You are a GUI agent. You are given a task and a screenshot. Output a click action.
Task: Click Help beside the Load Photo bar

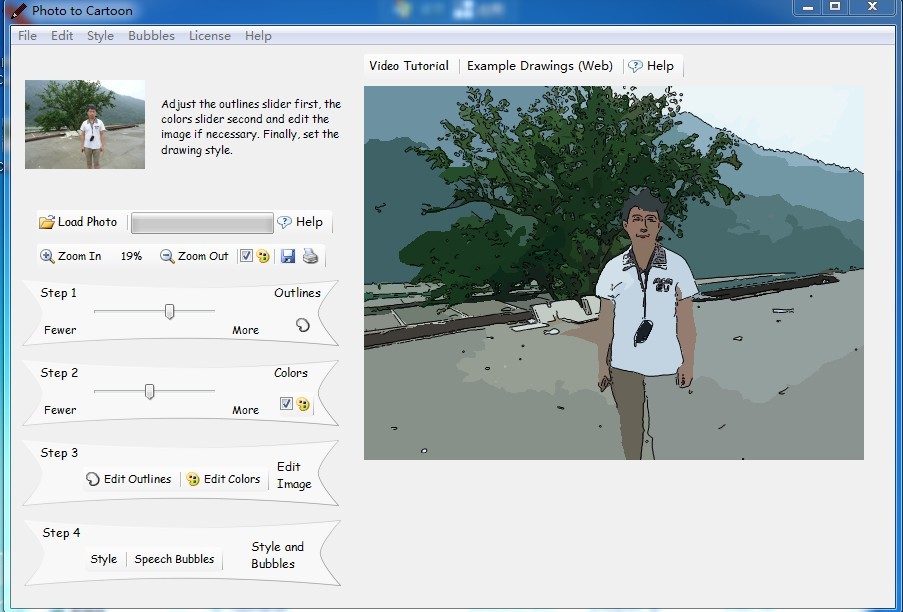point(300,222)
